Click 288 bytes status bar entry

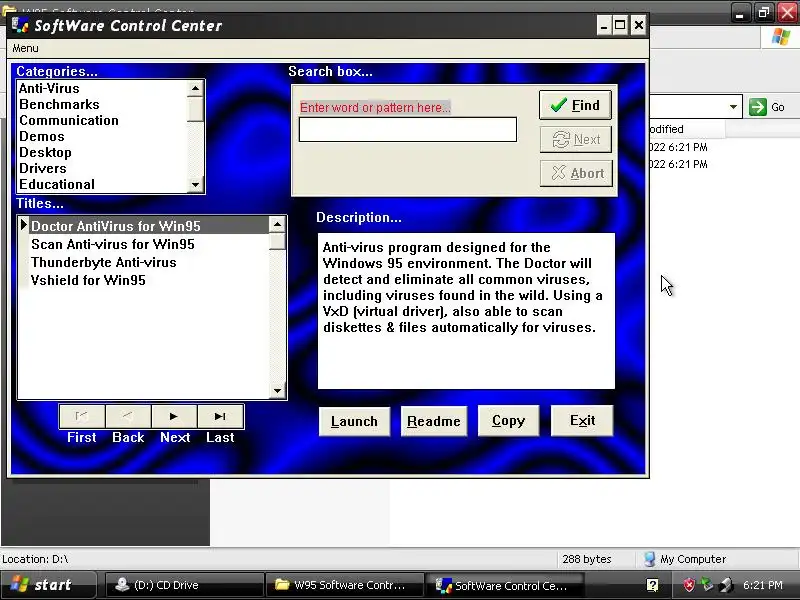click(x=587, y=559)
